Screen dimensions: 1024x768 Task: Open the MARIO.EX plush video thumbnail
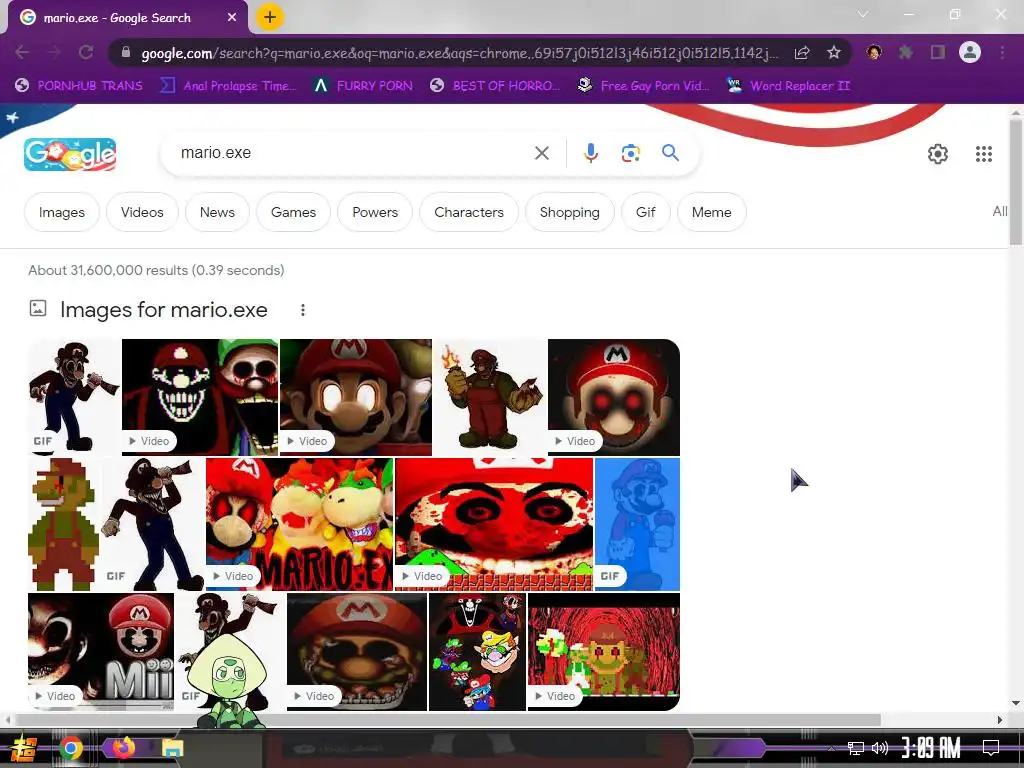[300, 524]
